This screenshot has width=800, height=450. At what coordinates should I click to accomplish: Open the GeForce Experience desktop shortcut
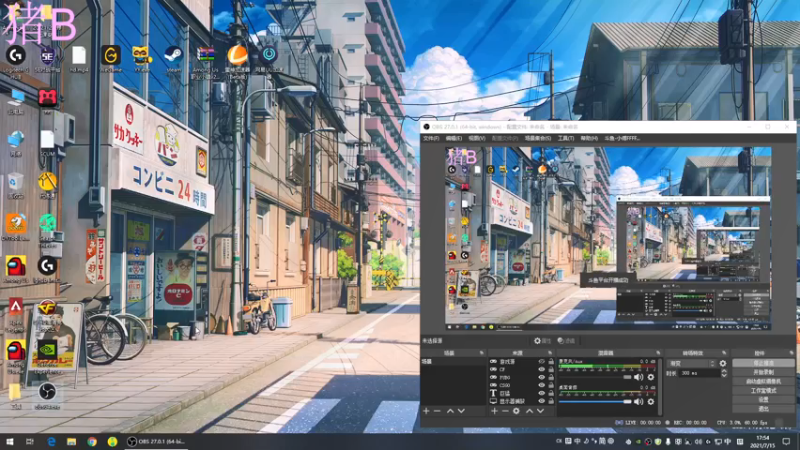tap(47, 350)
